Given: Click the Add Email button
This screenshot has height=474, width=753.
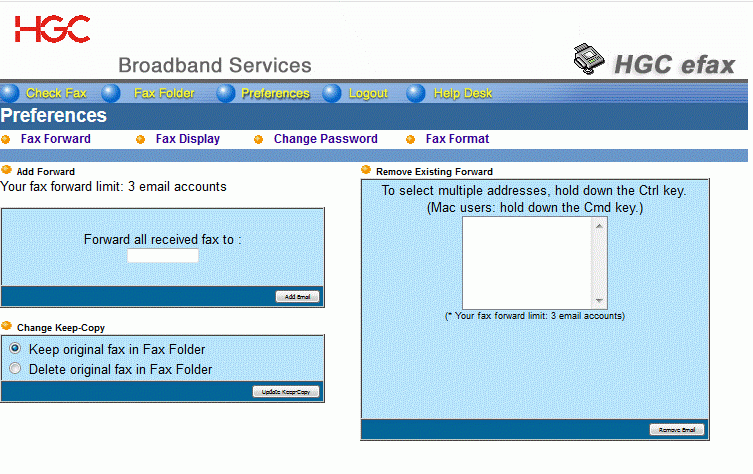Looking at the screenshot, I should [297, 297].
